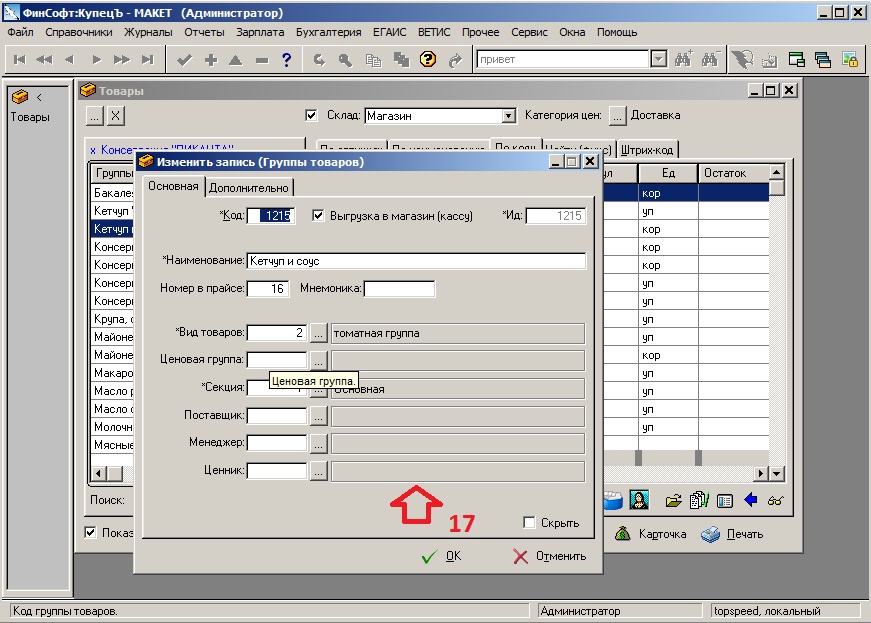871x623 pixels.
Task: Open the Бухгалтерия menu
Action: (x=328, y=32)
